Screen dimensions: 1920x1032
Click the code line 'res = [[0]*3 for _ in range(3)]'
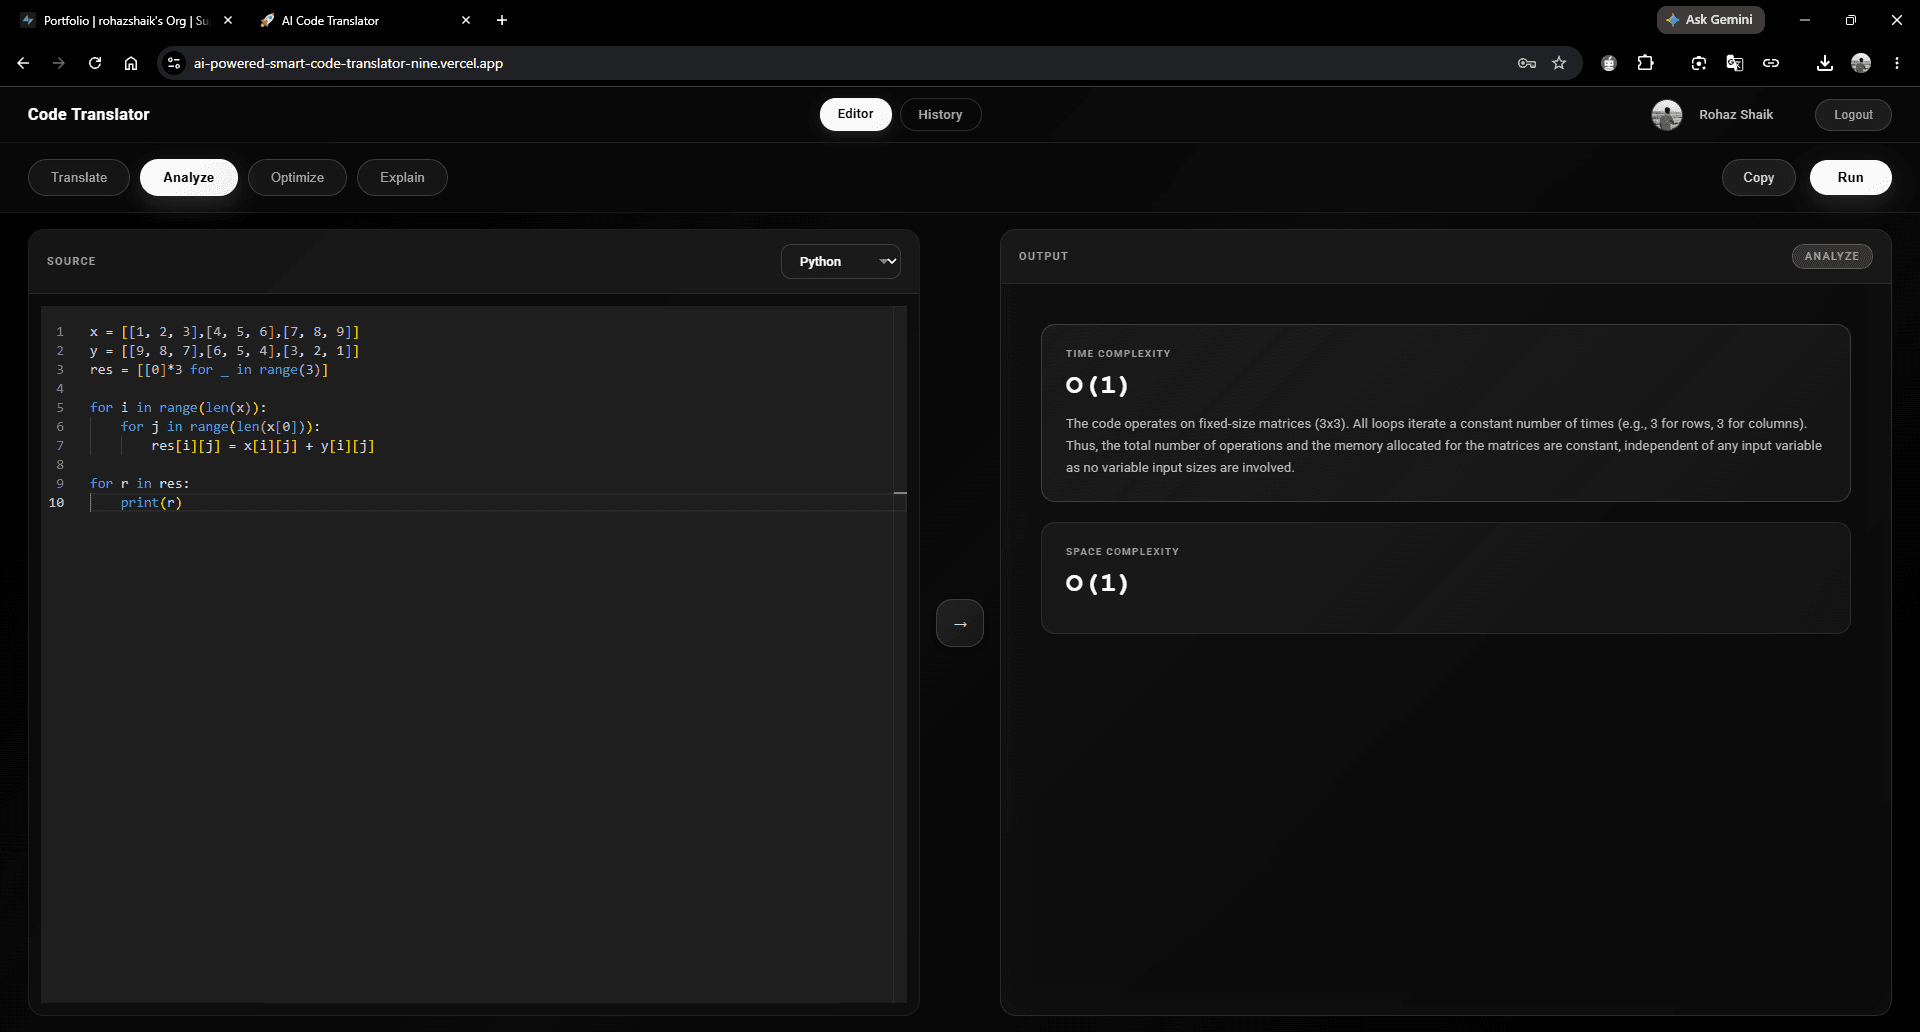(x=209, y=369)
